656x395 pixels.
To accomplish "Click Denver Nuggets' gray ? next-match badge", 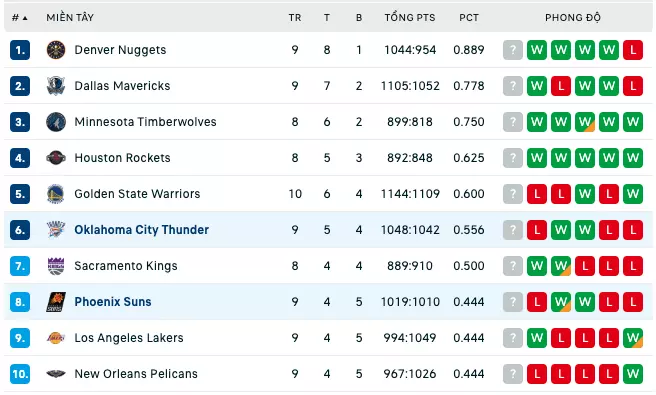I will tap(513, 50).
